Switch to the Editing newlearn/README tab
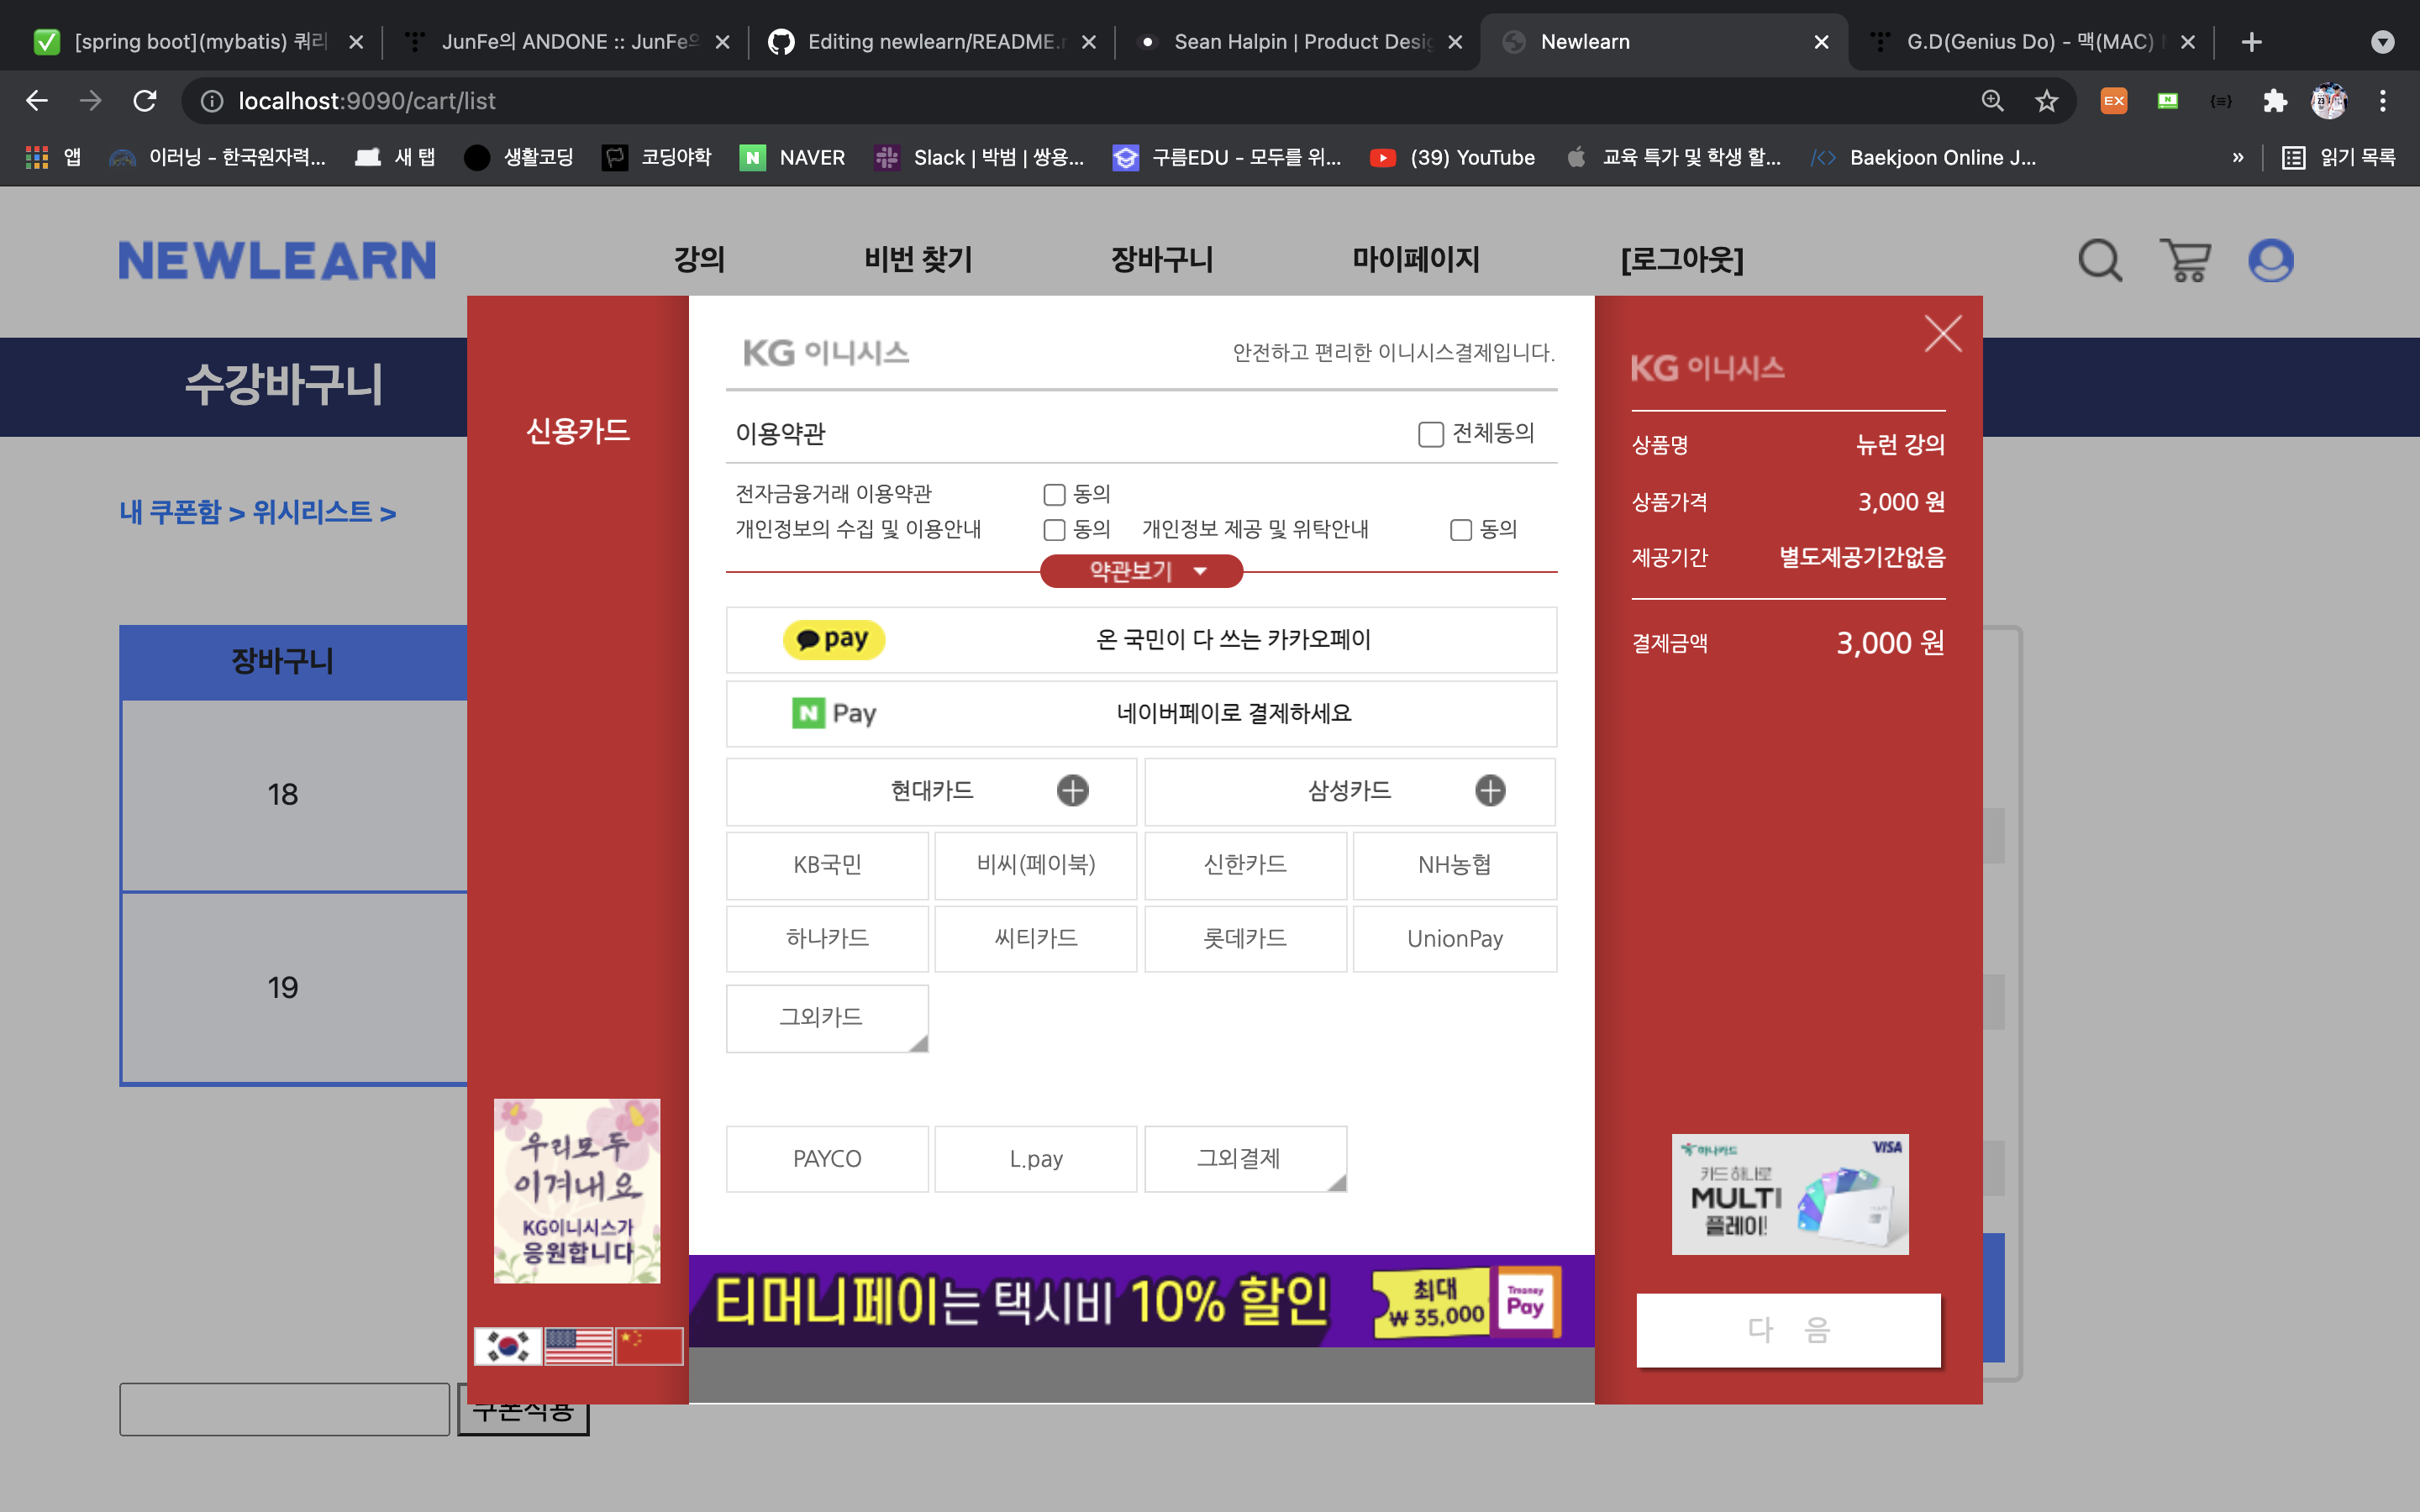This screenshot has height=1512, width=2420. pyautogui.click(x=930, y=42)
